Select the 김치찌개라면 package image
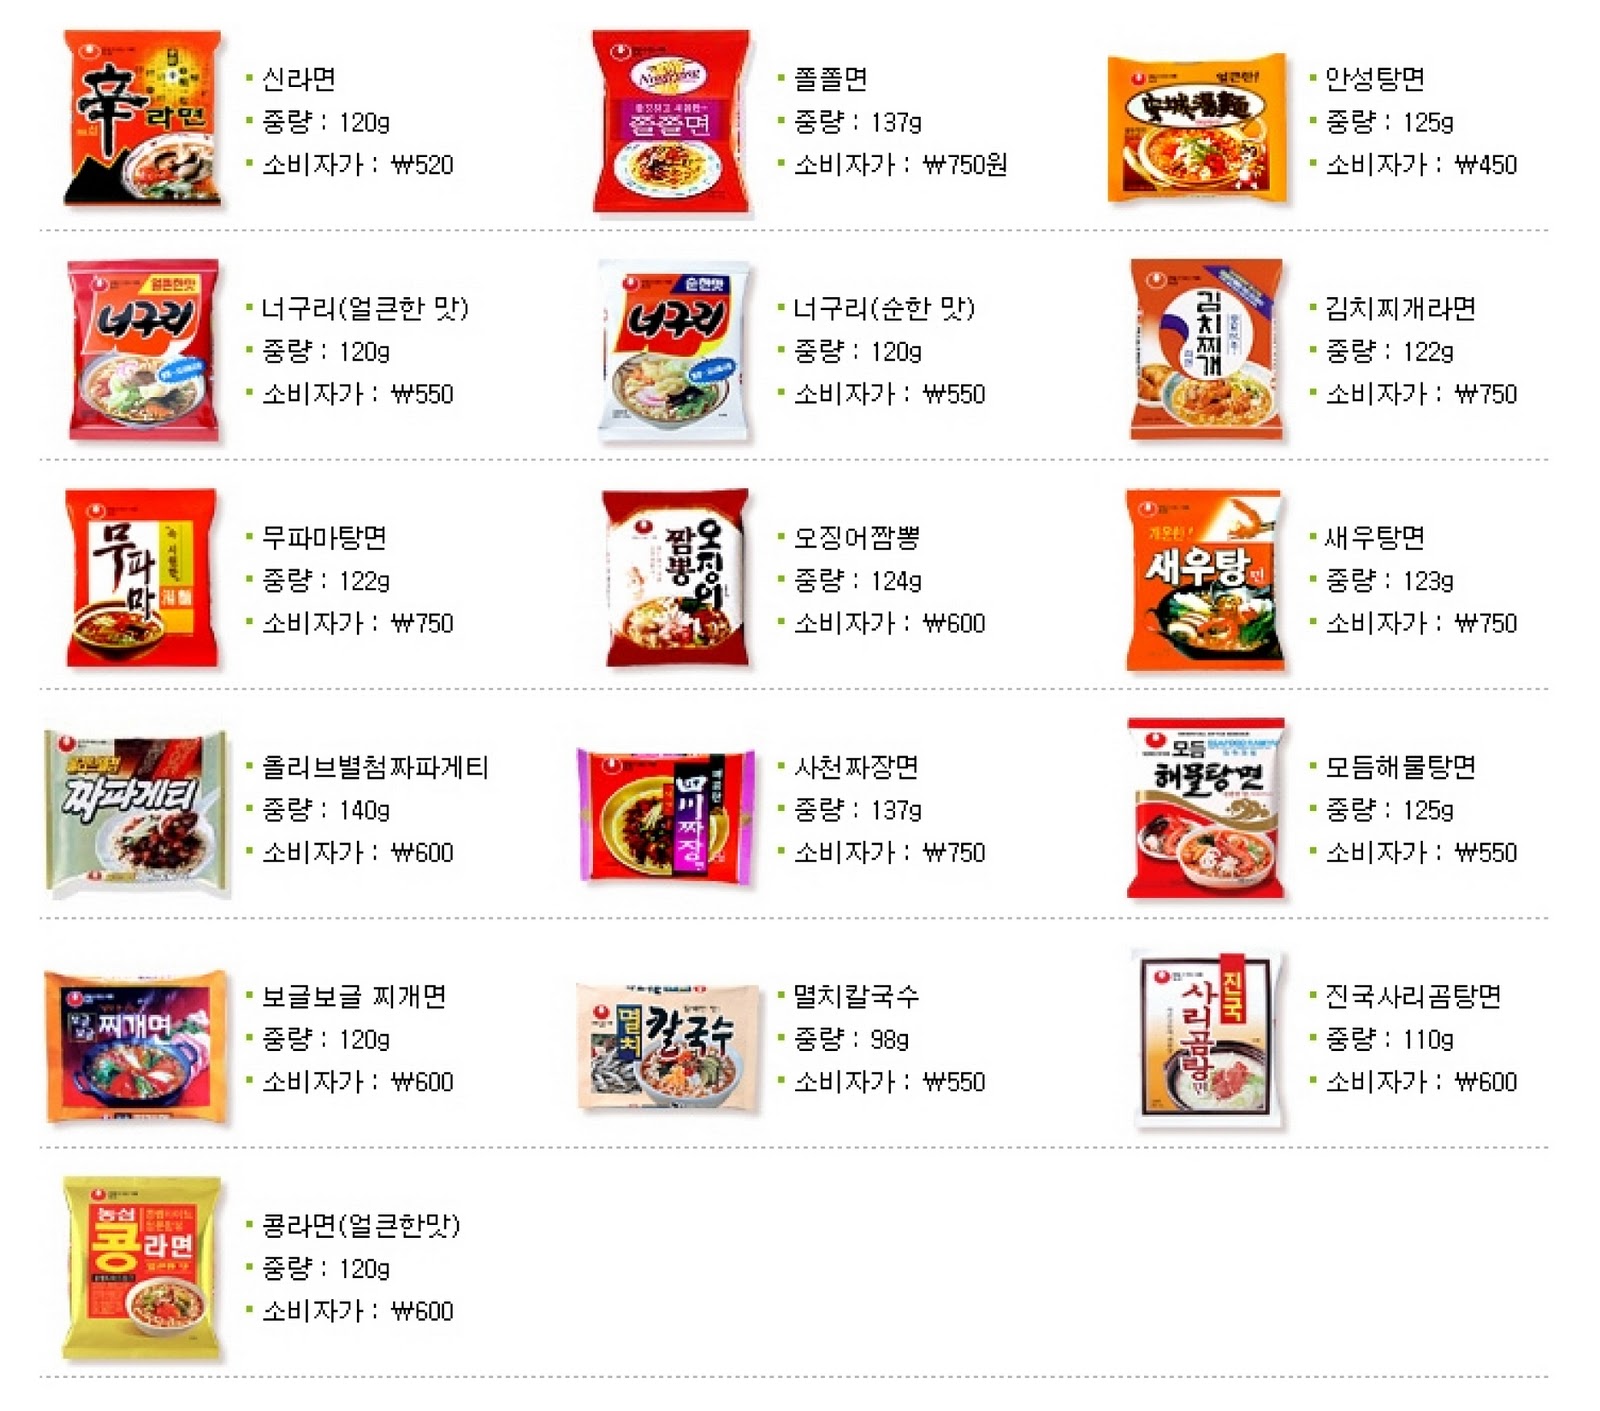The height and width of the screenshot is (1411, 1600). pyautogui.click(x=1206, y=349)
